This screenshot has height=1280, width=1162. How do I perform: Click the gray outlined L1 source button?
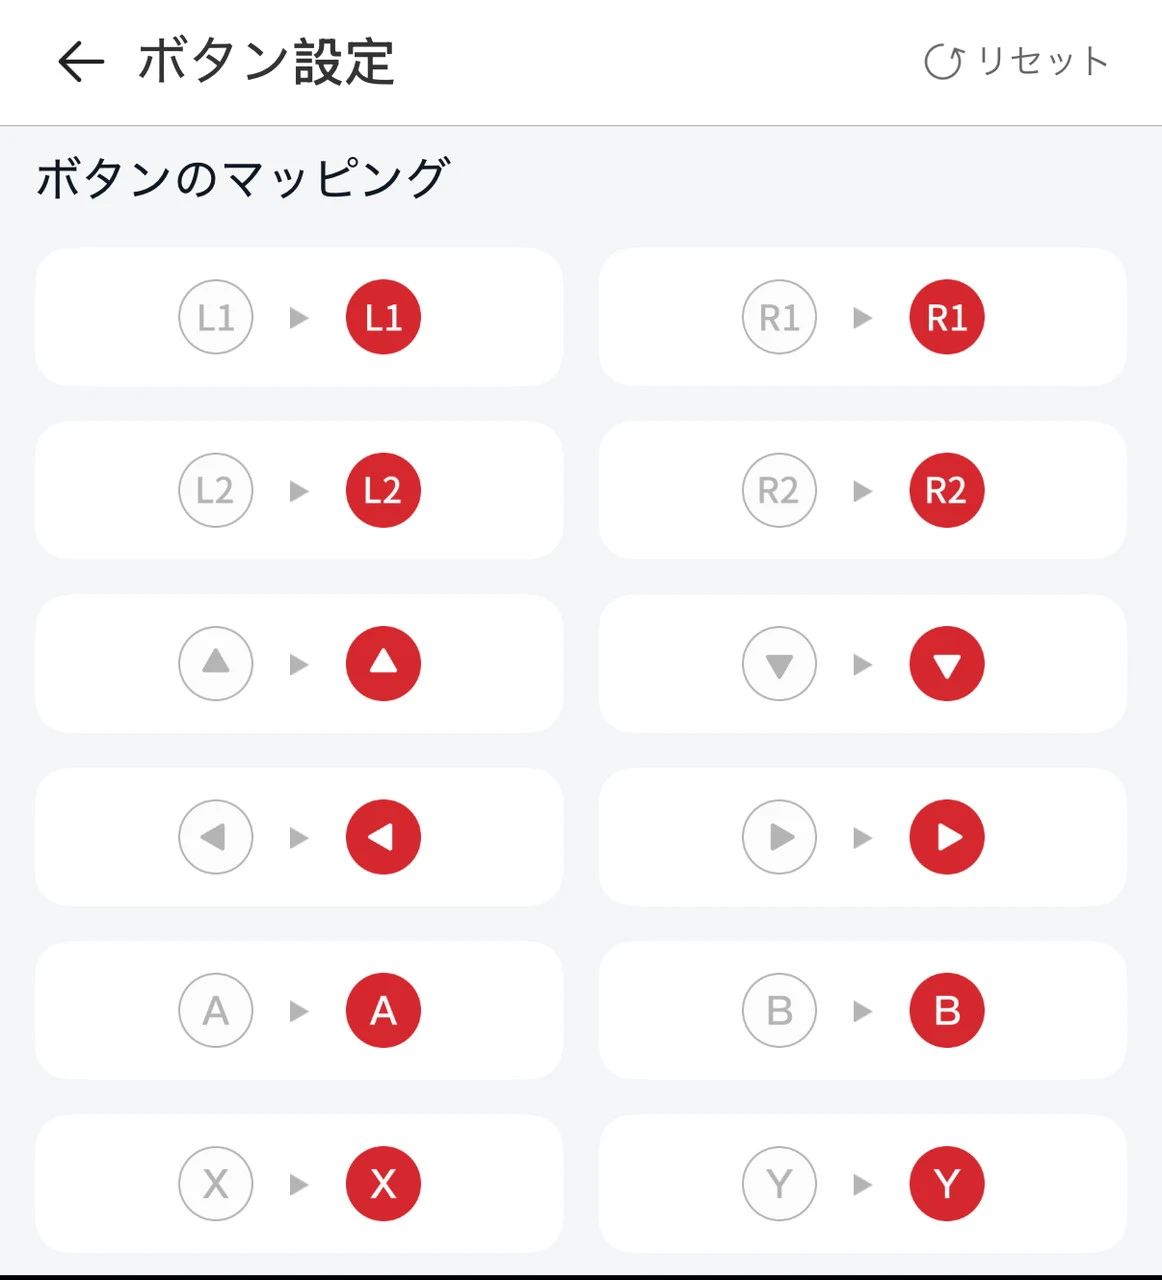(x=216, y=318)
